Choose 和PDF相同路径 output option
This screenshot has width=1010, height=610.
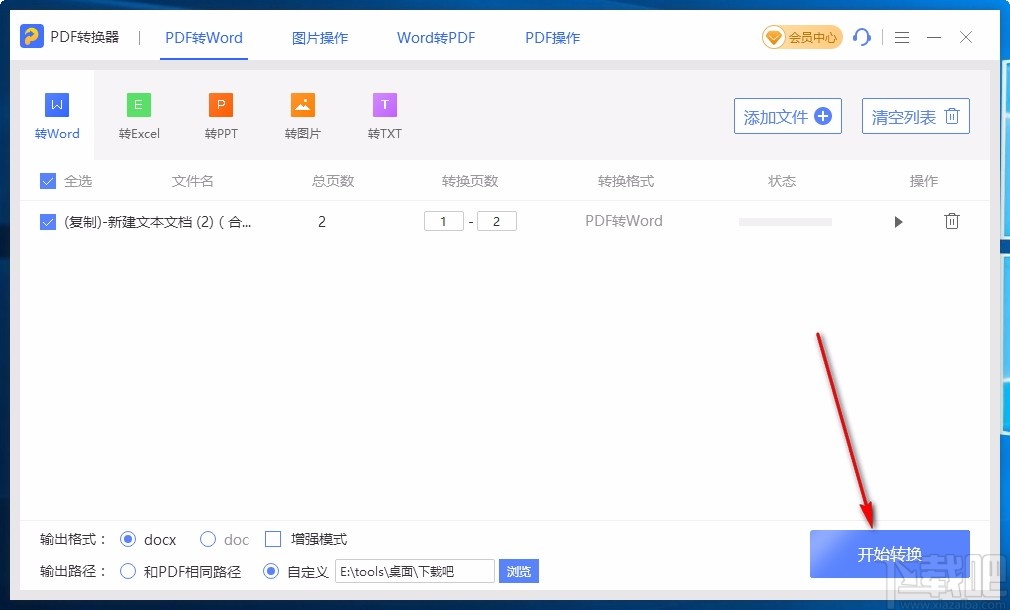click(x=127, y=571)
